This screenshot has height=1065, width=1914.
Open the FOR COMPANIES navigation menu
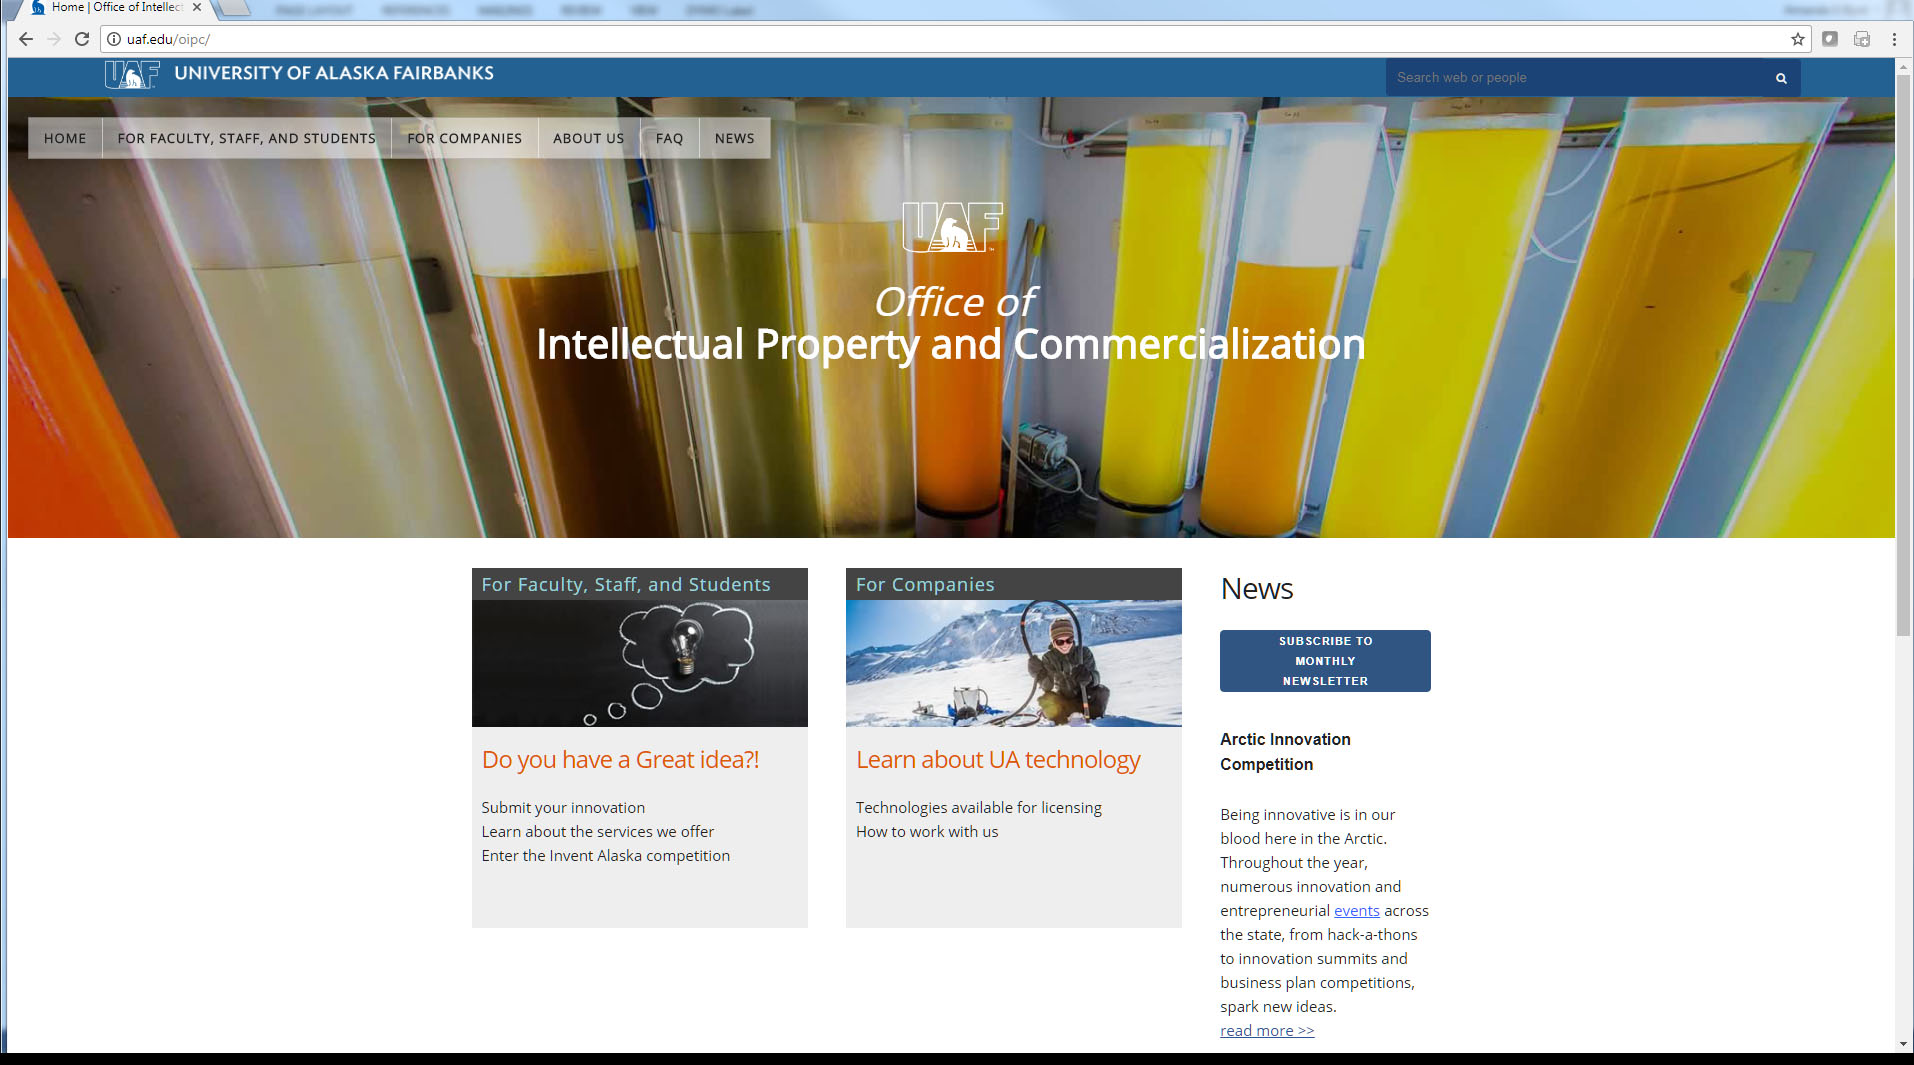pos(463,138)
